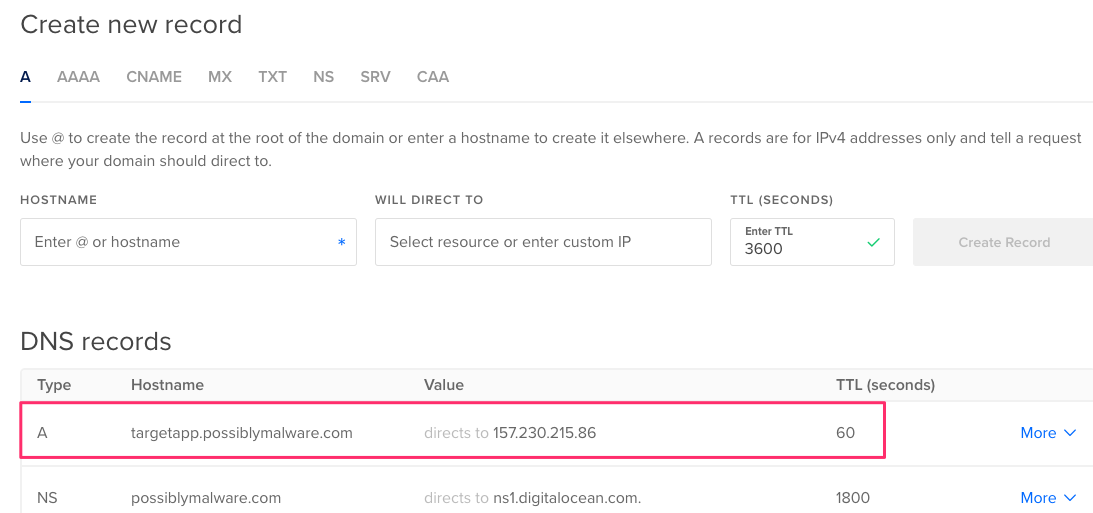
Task: Click the TTL field showing 3600
Action: (812, 242)
